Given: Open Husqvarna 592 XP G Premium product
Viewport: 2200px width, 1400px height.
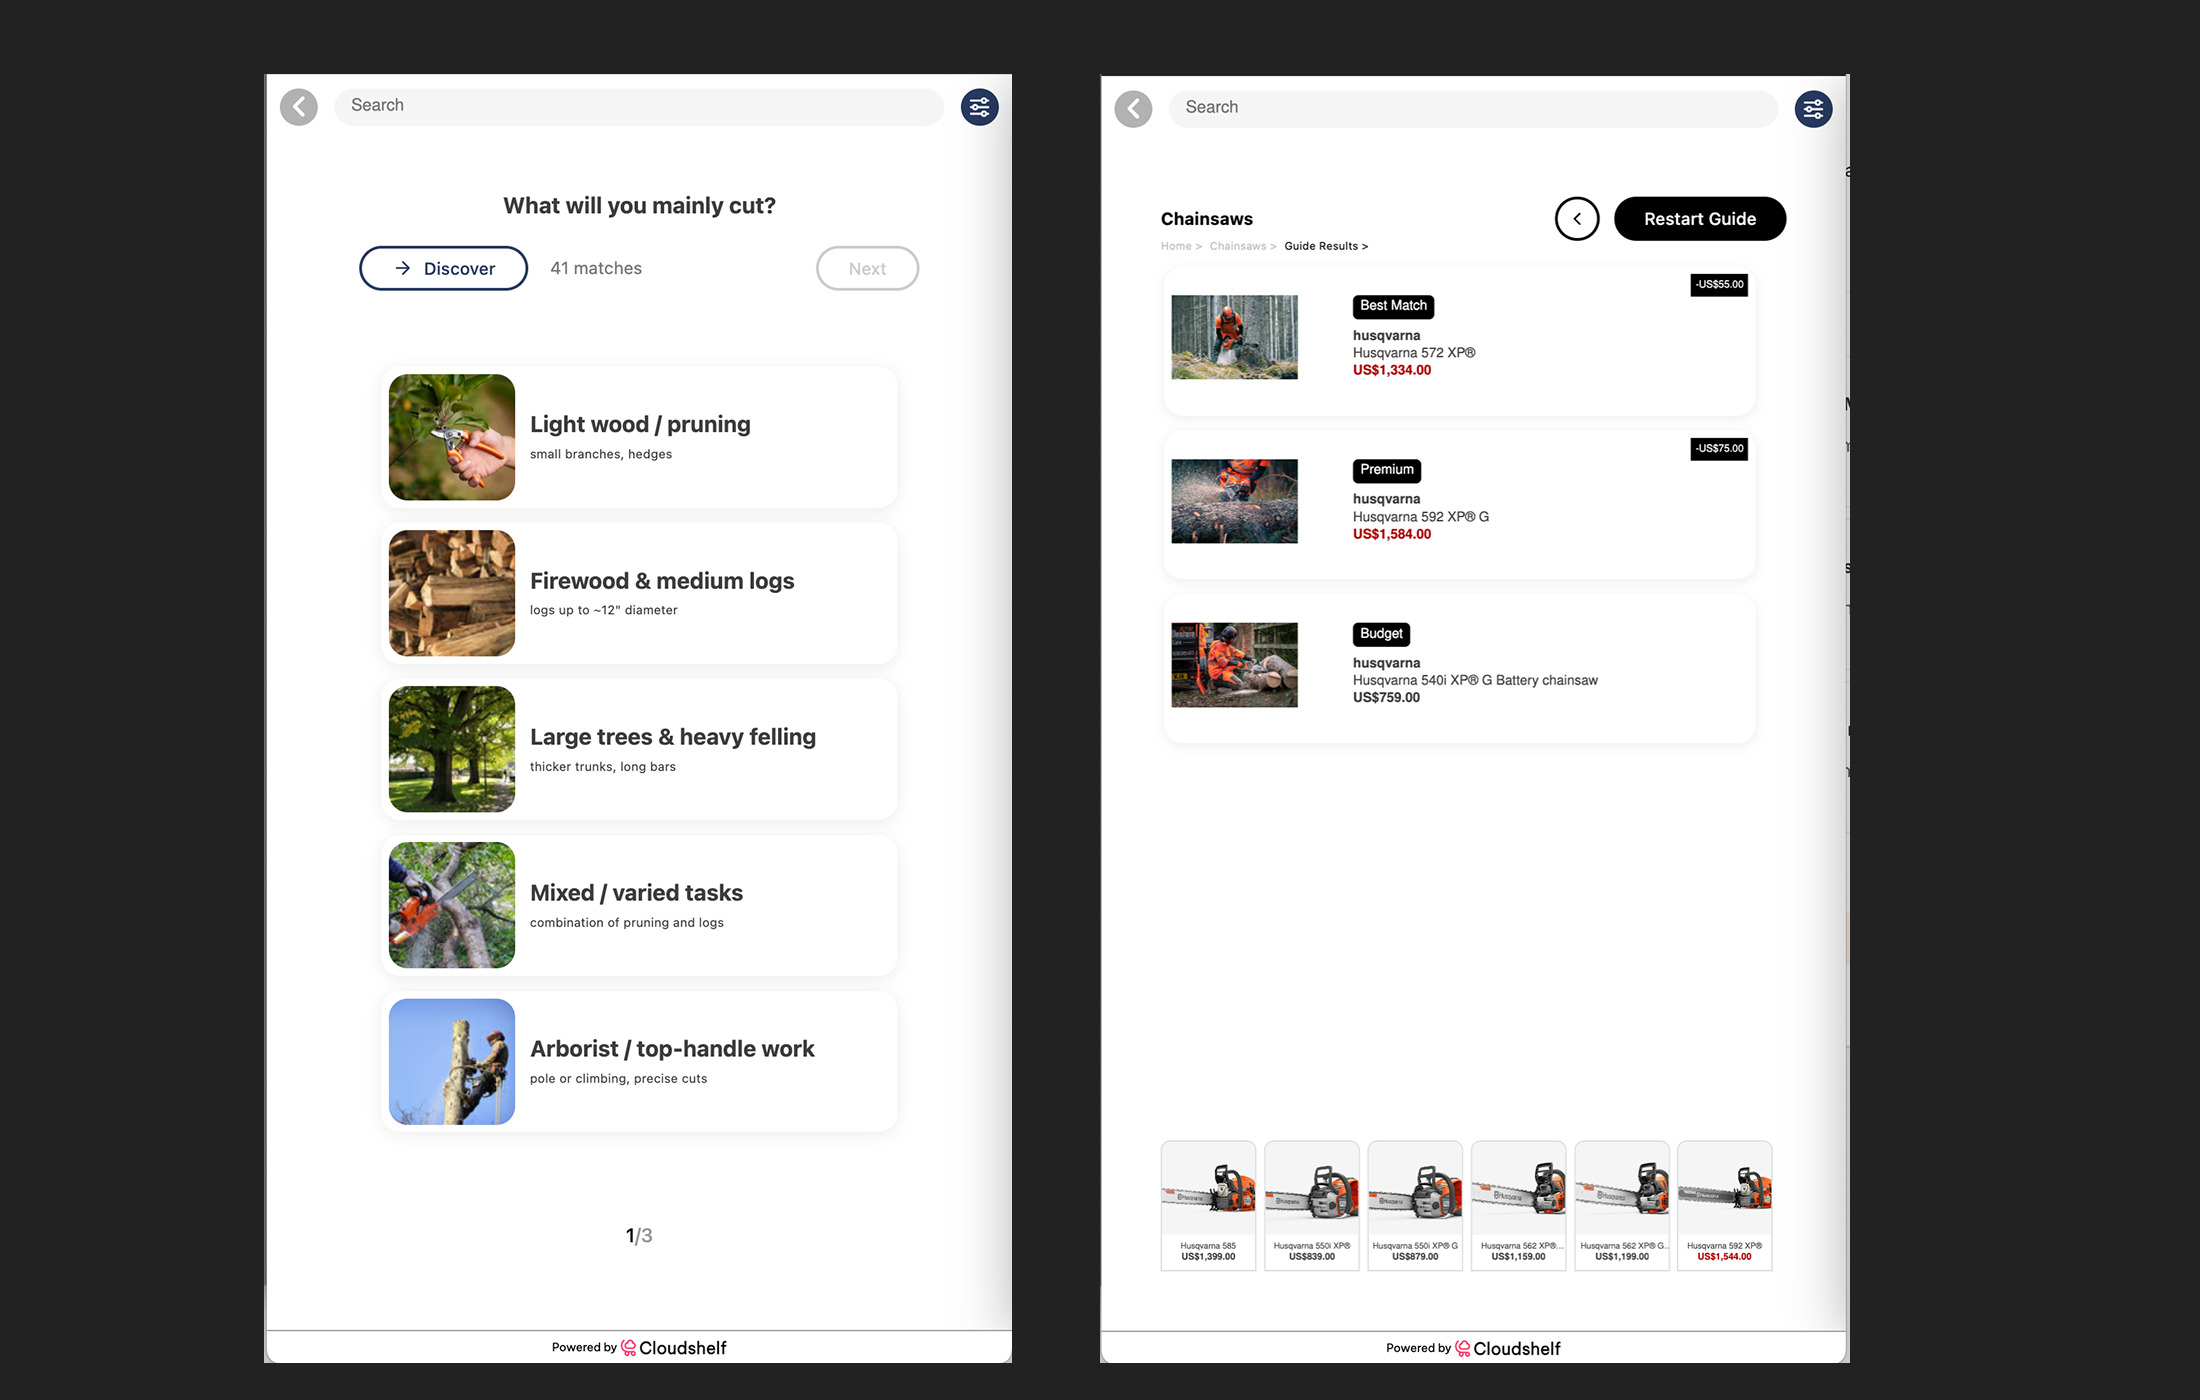Looking at the screenshot, I should [1458, 505].
